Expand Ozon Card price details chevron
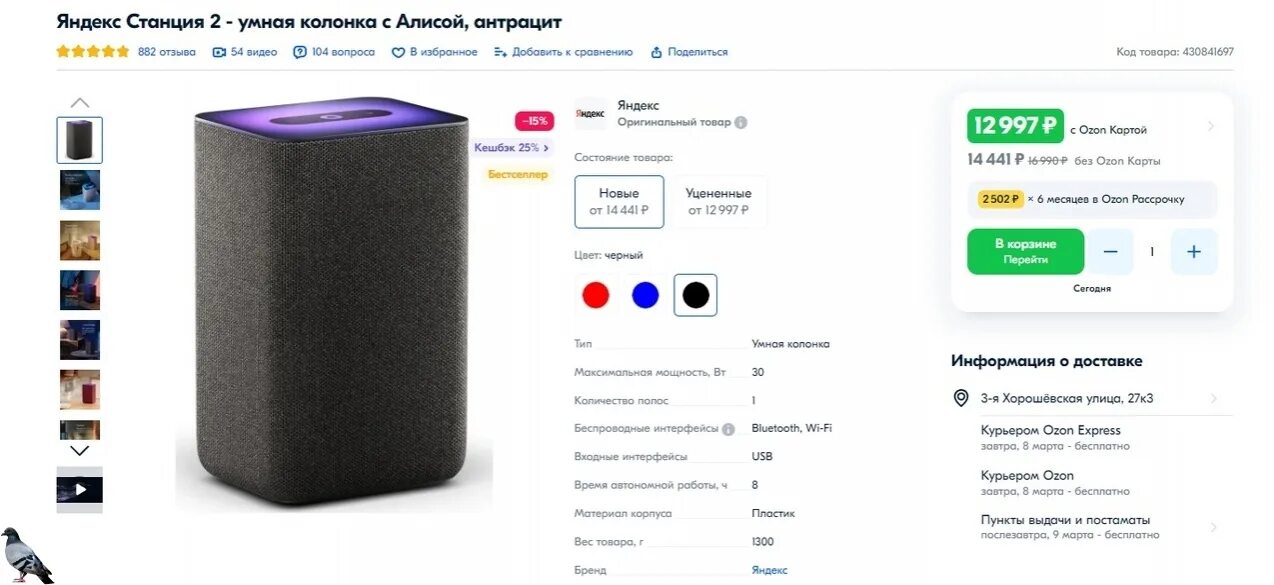This screenshot has width=1274, height=585. pos(1212,126)
